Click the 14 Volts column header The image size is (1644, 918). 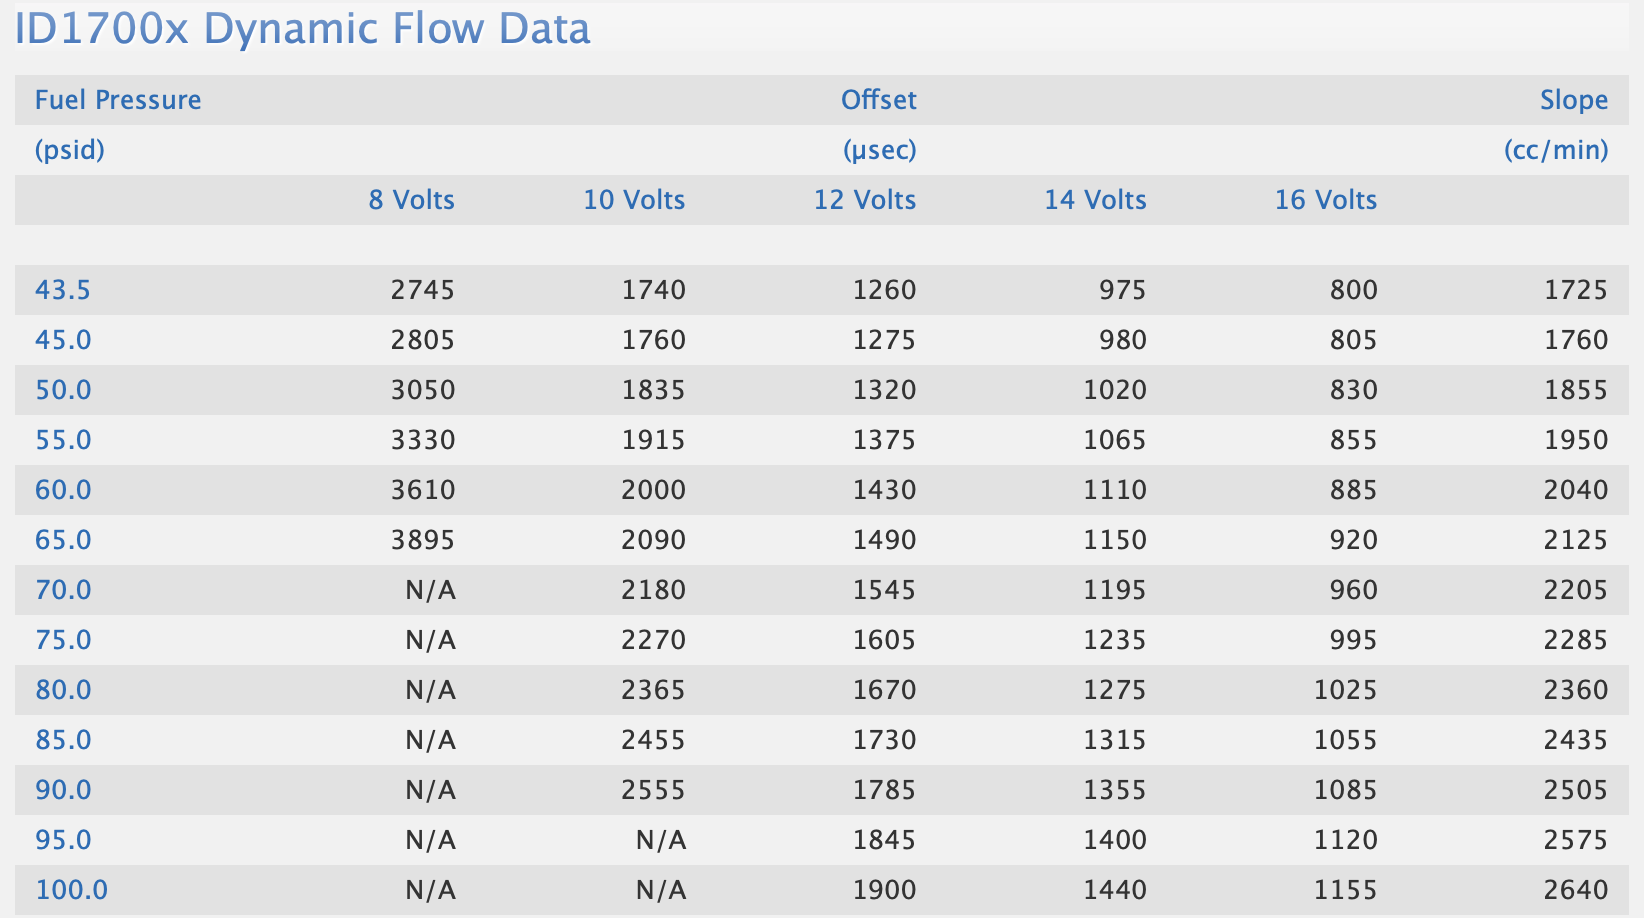coord(1095,200)
